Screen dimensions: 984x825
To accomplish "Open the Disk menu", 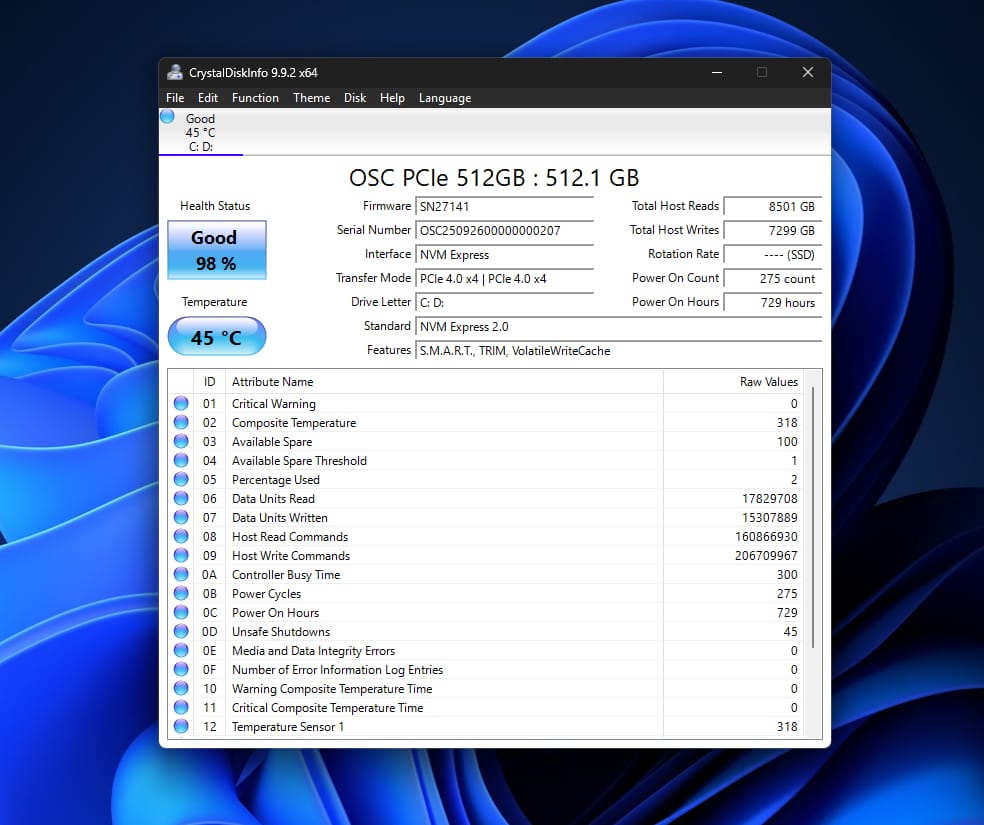I will (355, 98).
